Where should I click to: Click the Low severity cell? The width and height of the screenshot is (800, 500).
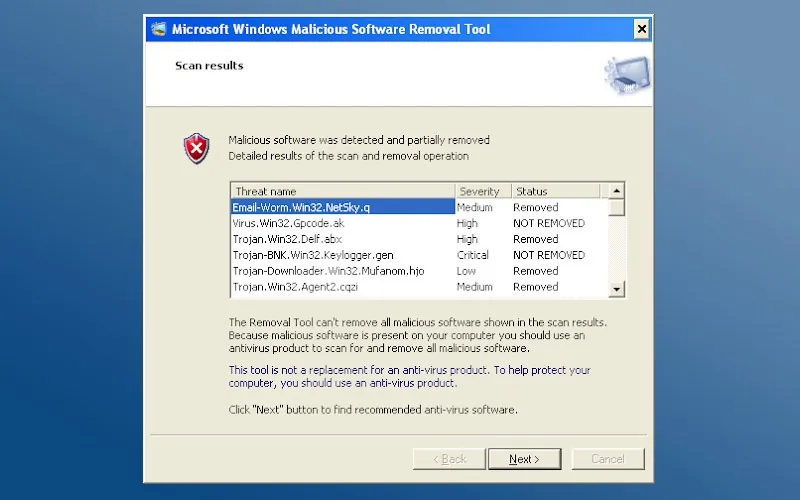click(466, 270)
